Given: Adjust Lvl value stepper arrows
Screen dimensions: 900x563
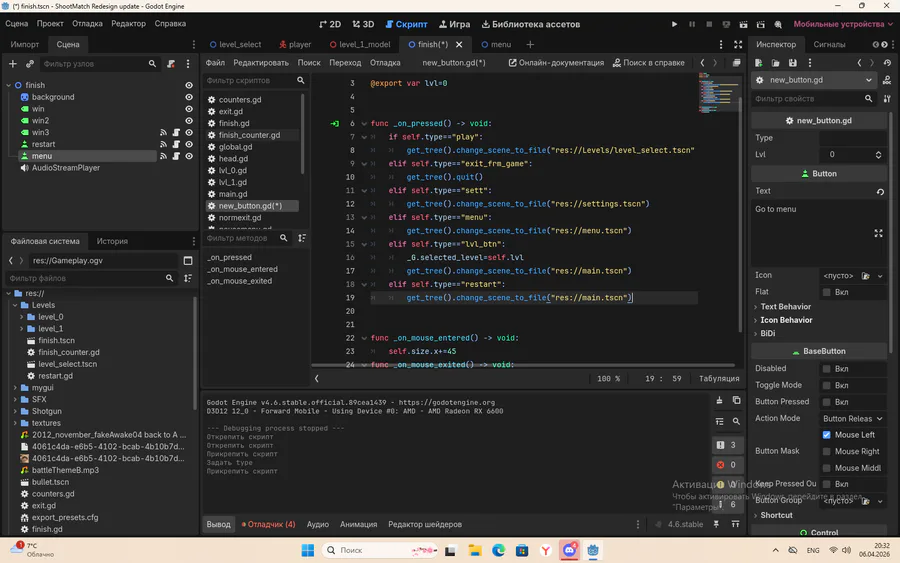Looking at the screenshot, I should click(878, 154).
